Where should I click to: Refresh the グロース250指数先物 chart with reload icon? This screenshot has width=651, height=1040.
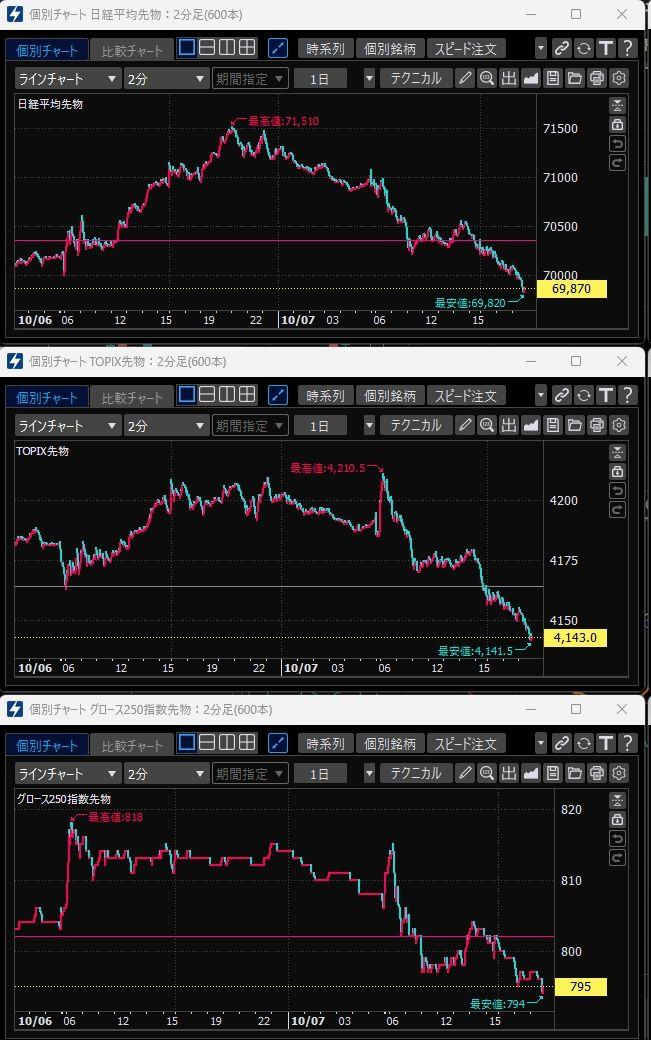click(x=583, y=743)
